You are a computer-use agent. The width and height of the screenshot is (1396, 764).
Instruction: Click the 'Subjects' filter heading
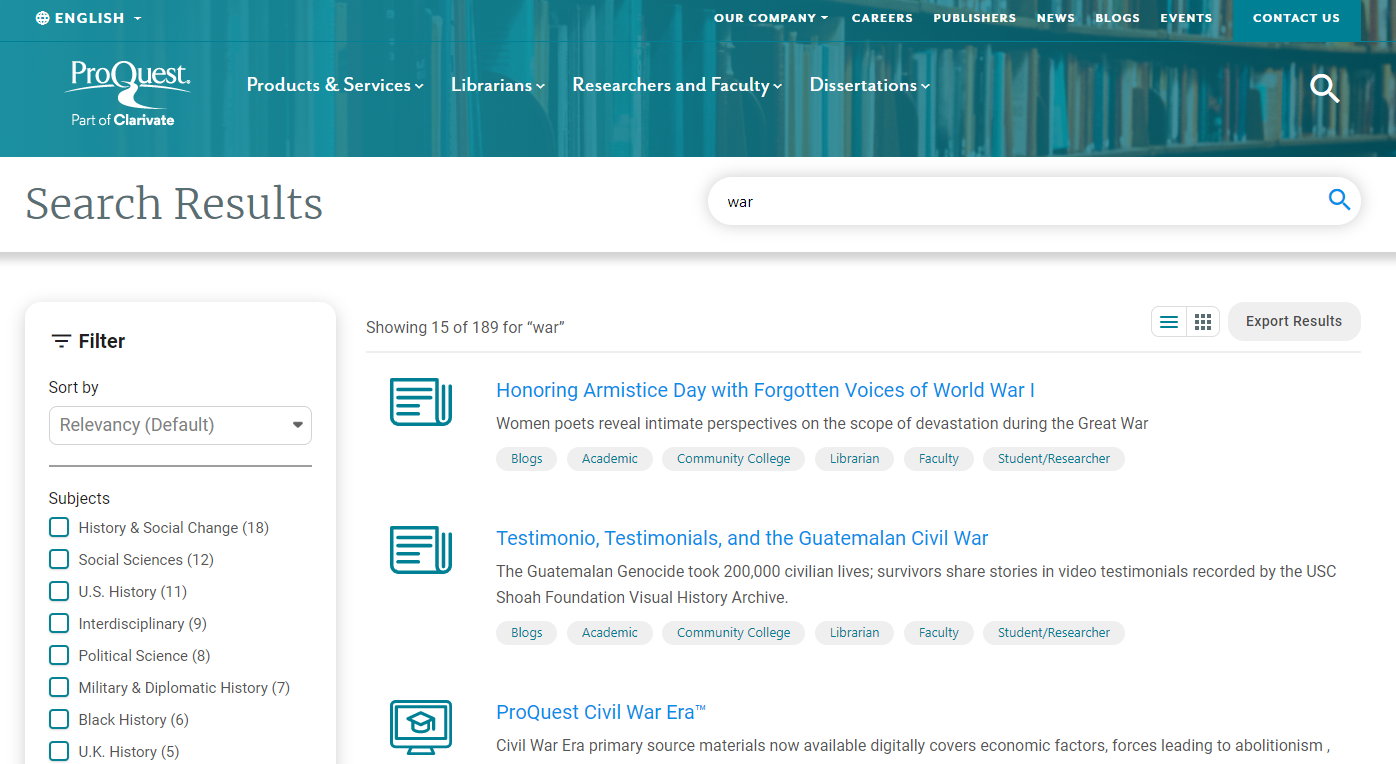79,498
